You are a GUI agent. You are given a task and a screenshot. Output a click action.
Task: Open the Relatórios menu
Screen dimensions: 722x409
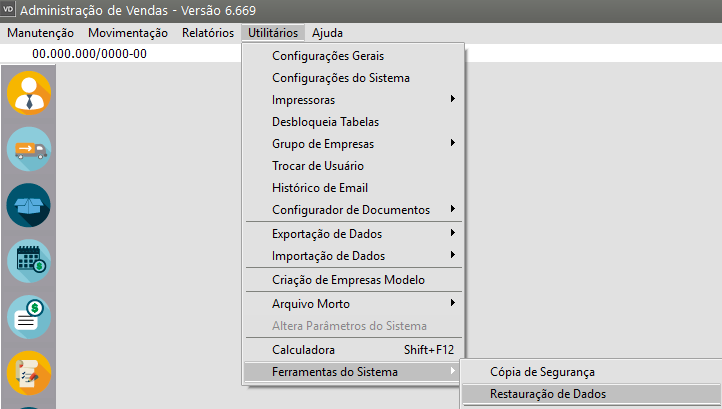pyautogui.click(x=208, y=33)
